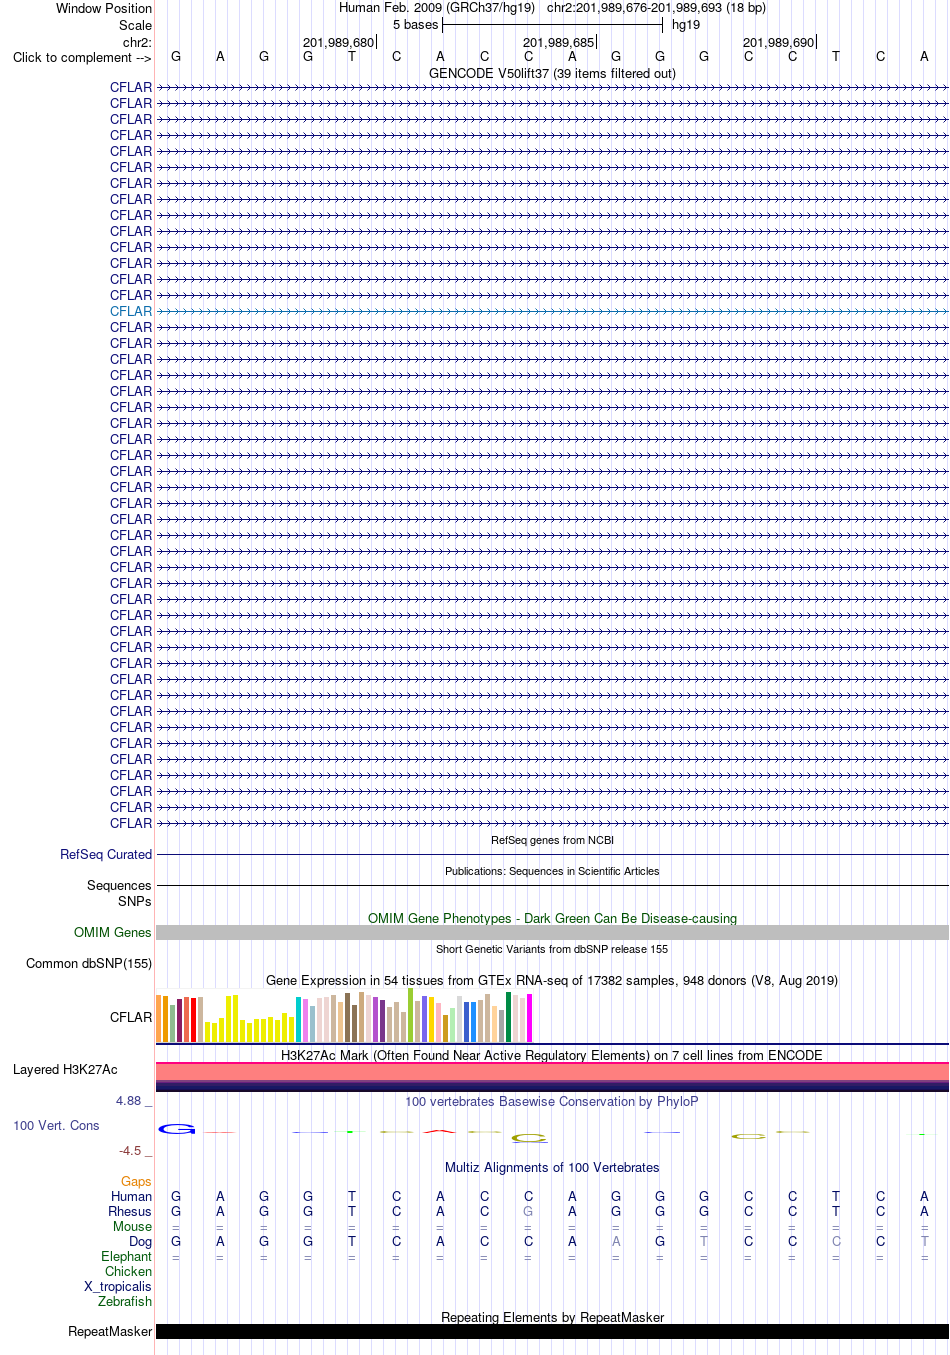Click the GTEx Gene Expression track title
The image size is (950, 1355).
552,980
